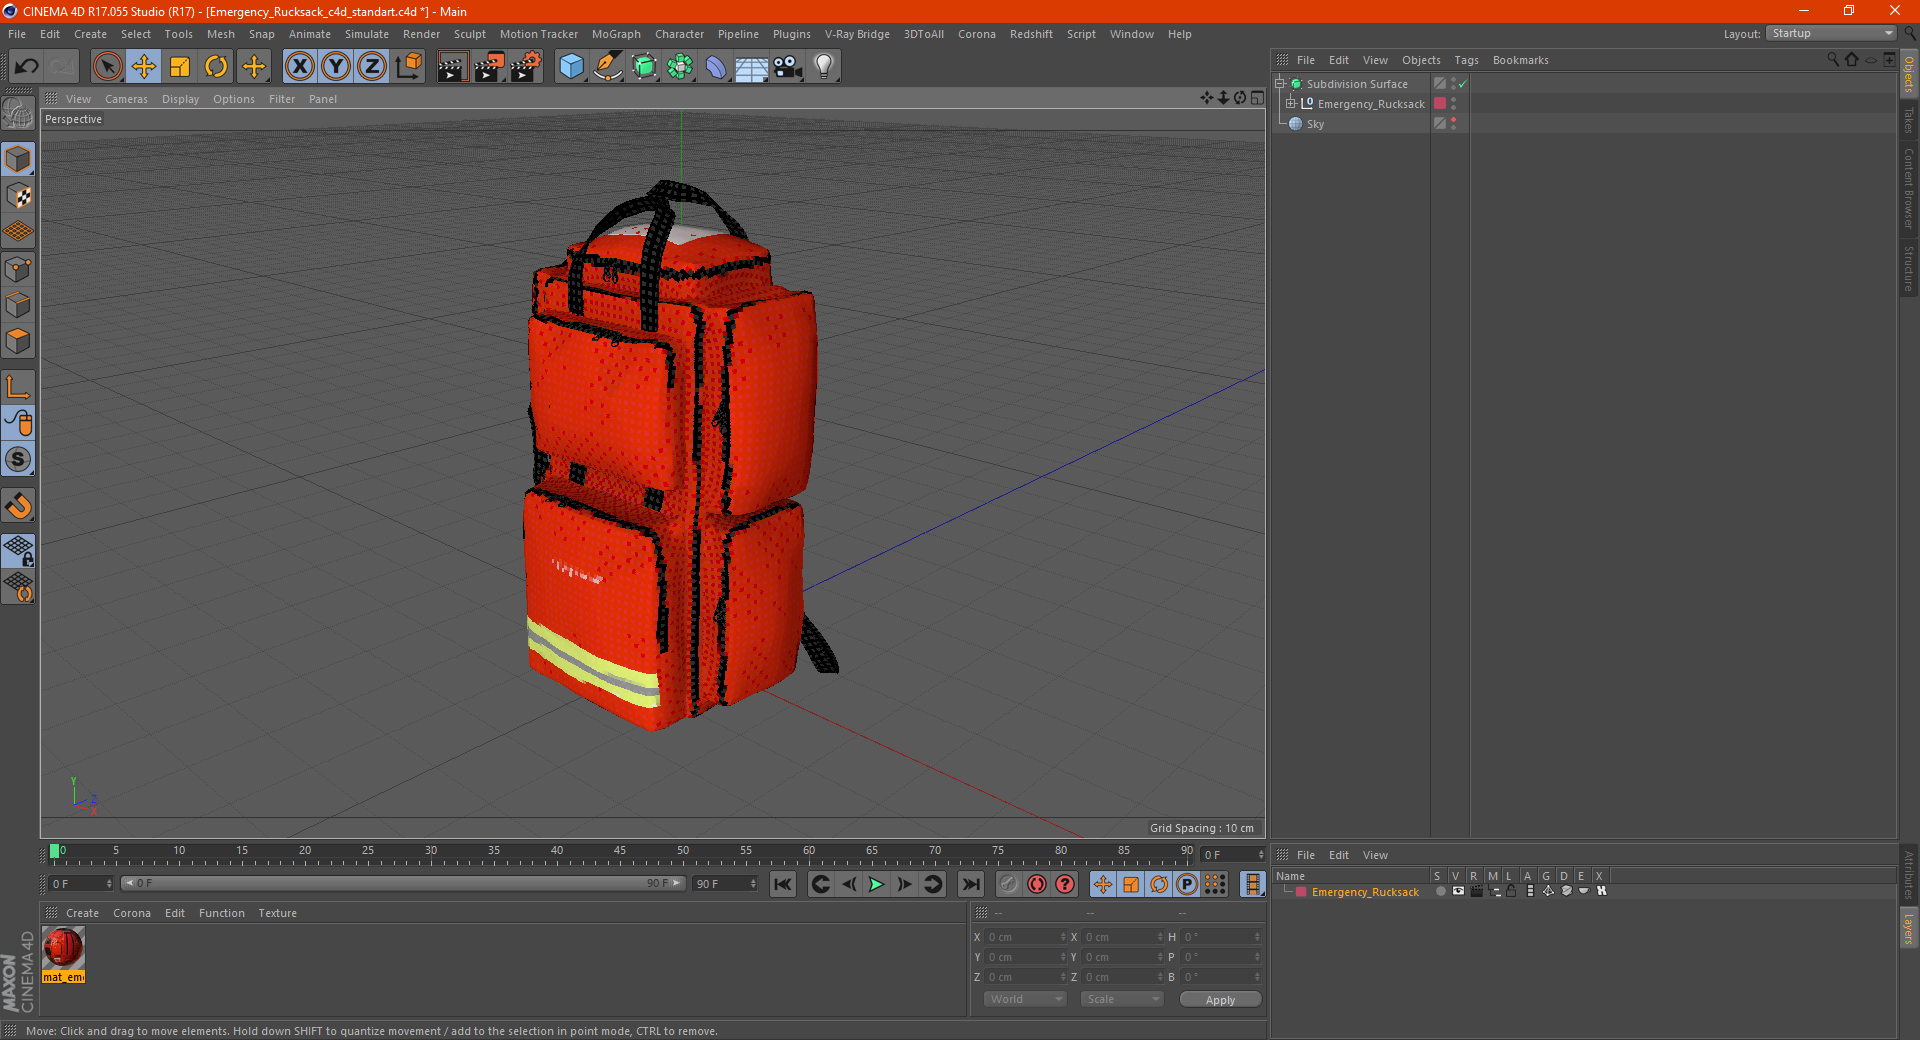Toggle Autokeying button
Image resolution: width=1920 pixels, height=1040 pixels.
coord(1037,884)
